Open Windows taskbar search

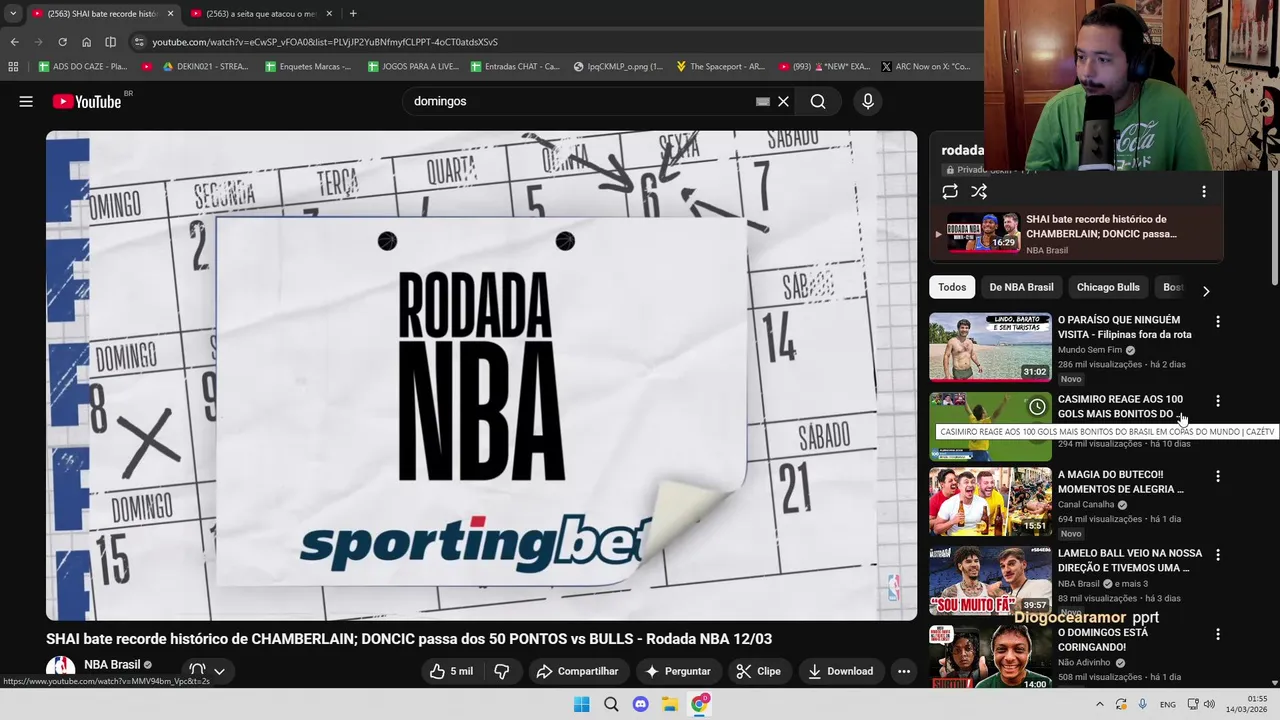(x=611, y=704)
